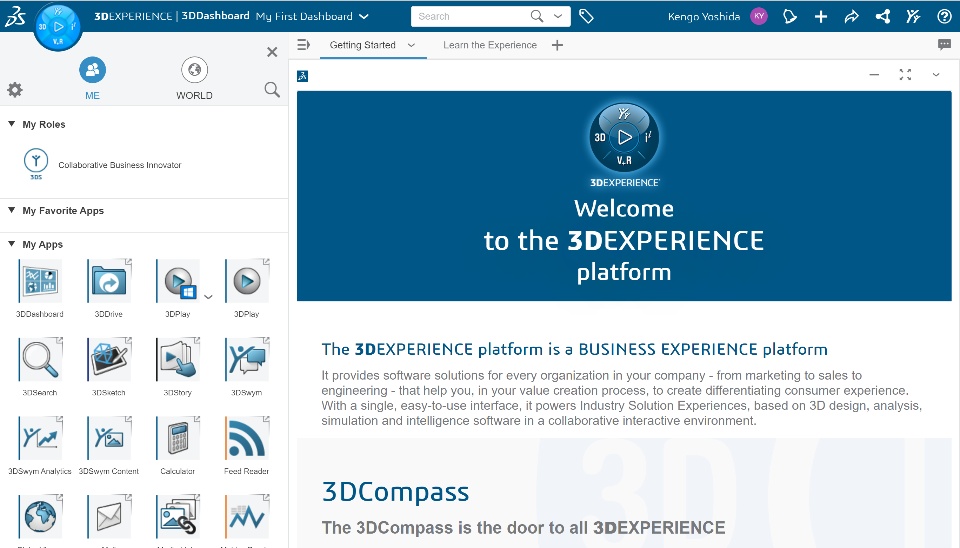960x548 pixels.
Task: Open the Feed Reader app
Action: [x=247, y=438]
